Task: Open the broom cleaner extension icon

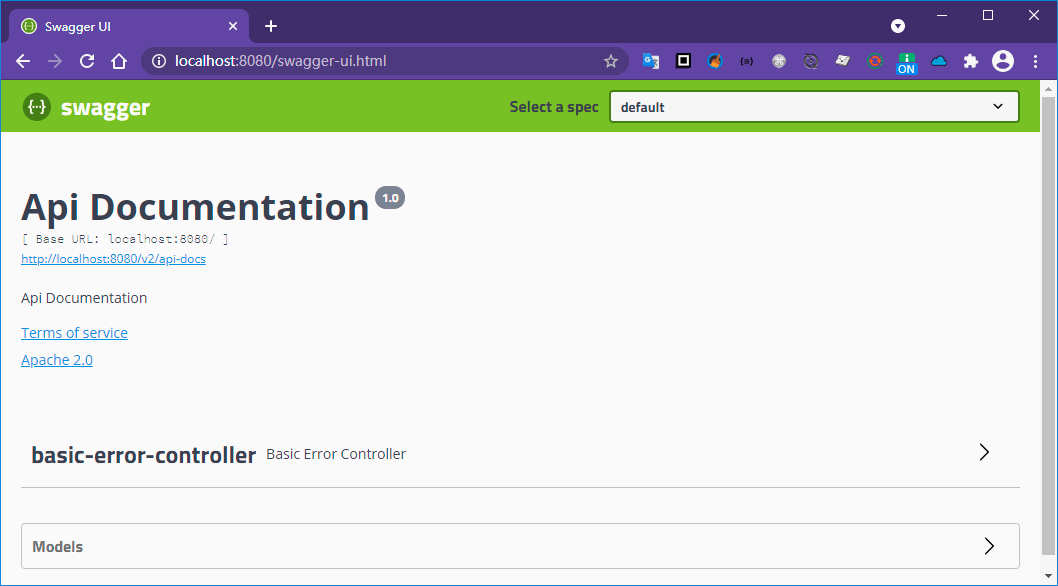Action: [x=715, y=61]
